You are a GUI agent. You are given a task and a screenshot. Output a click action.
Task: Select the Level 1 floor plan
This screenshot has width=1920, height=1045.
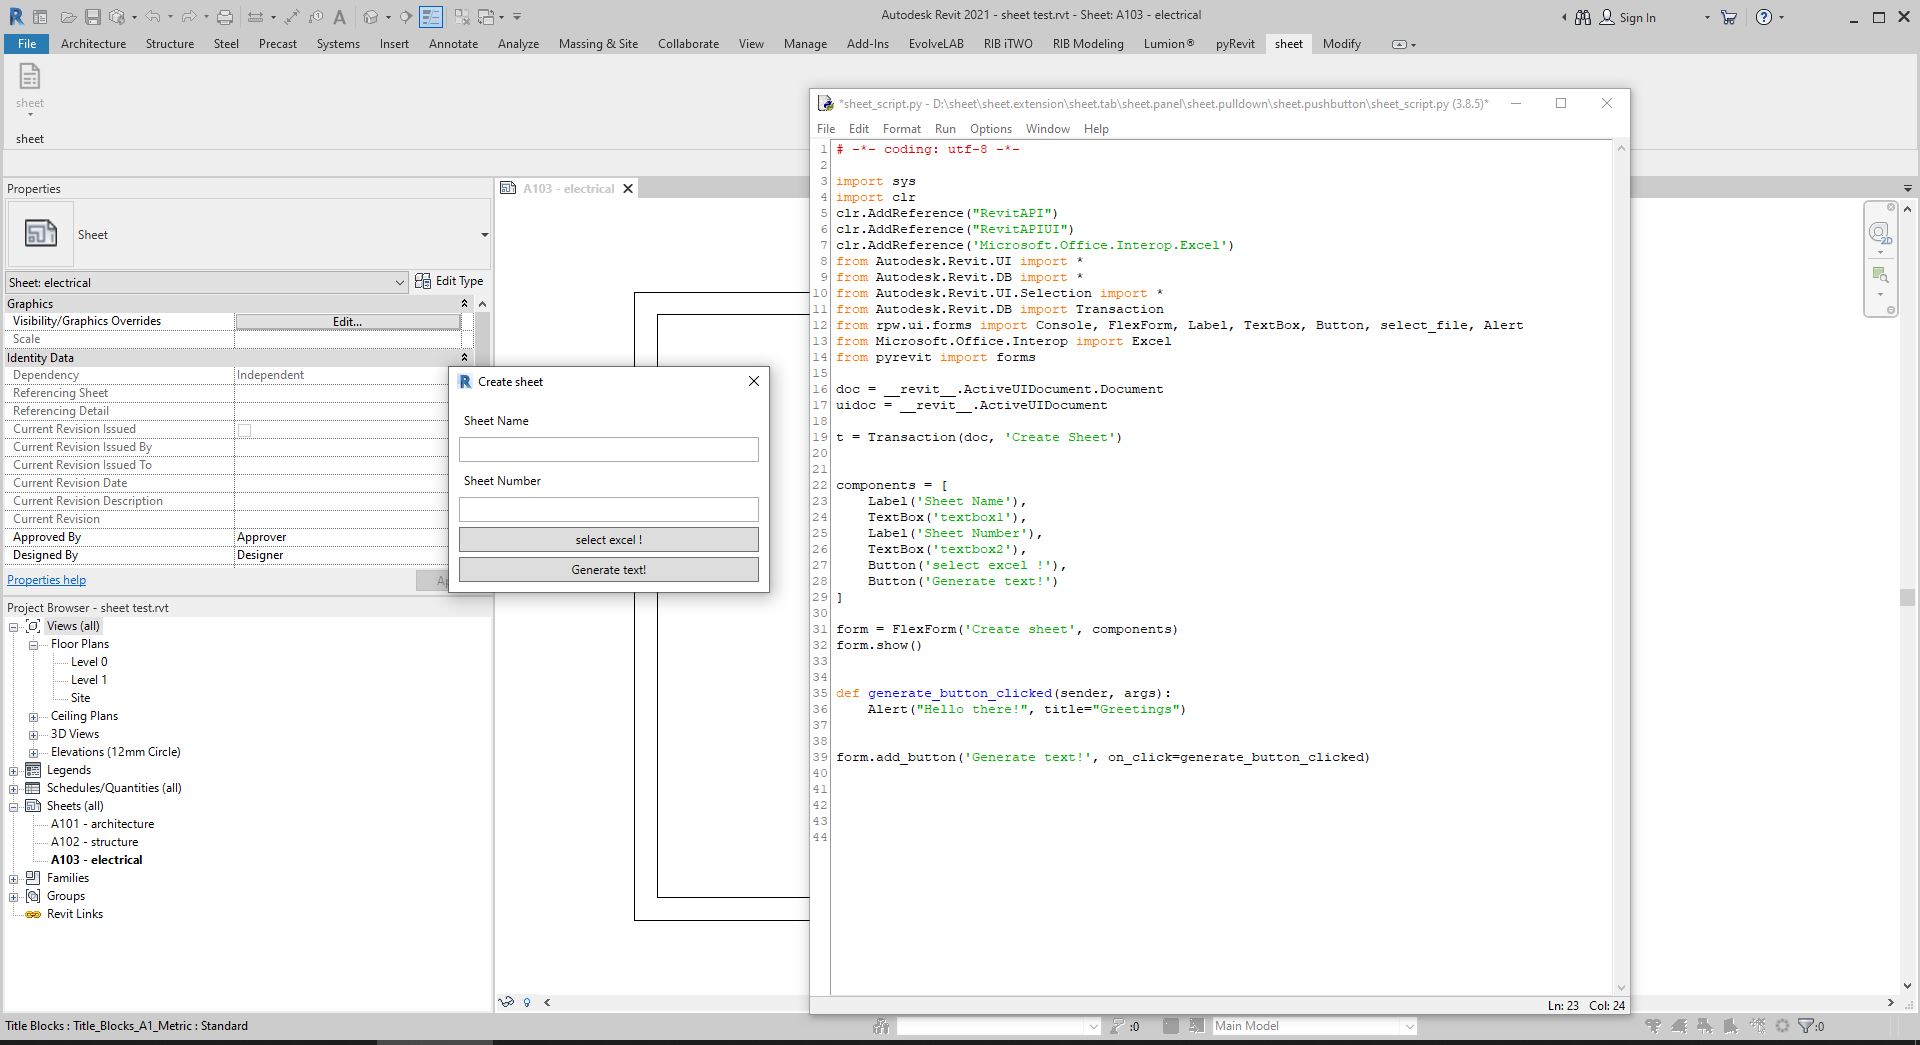(x=88, y=681)
